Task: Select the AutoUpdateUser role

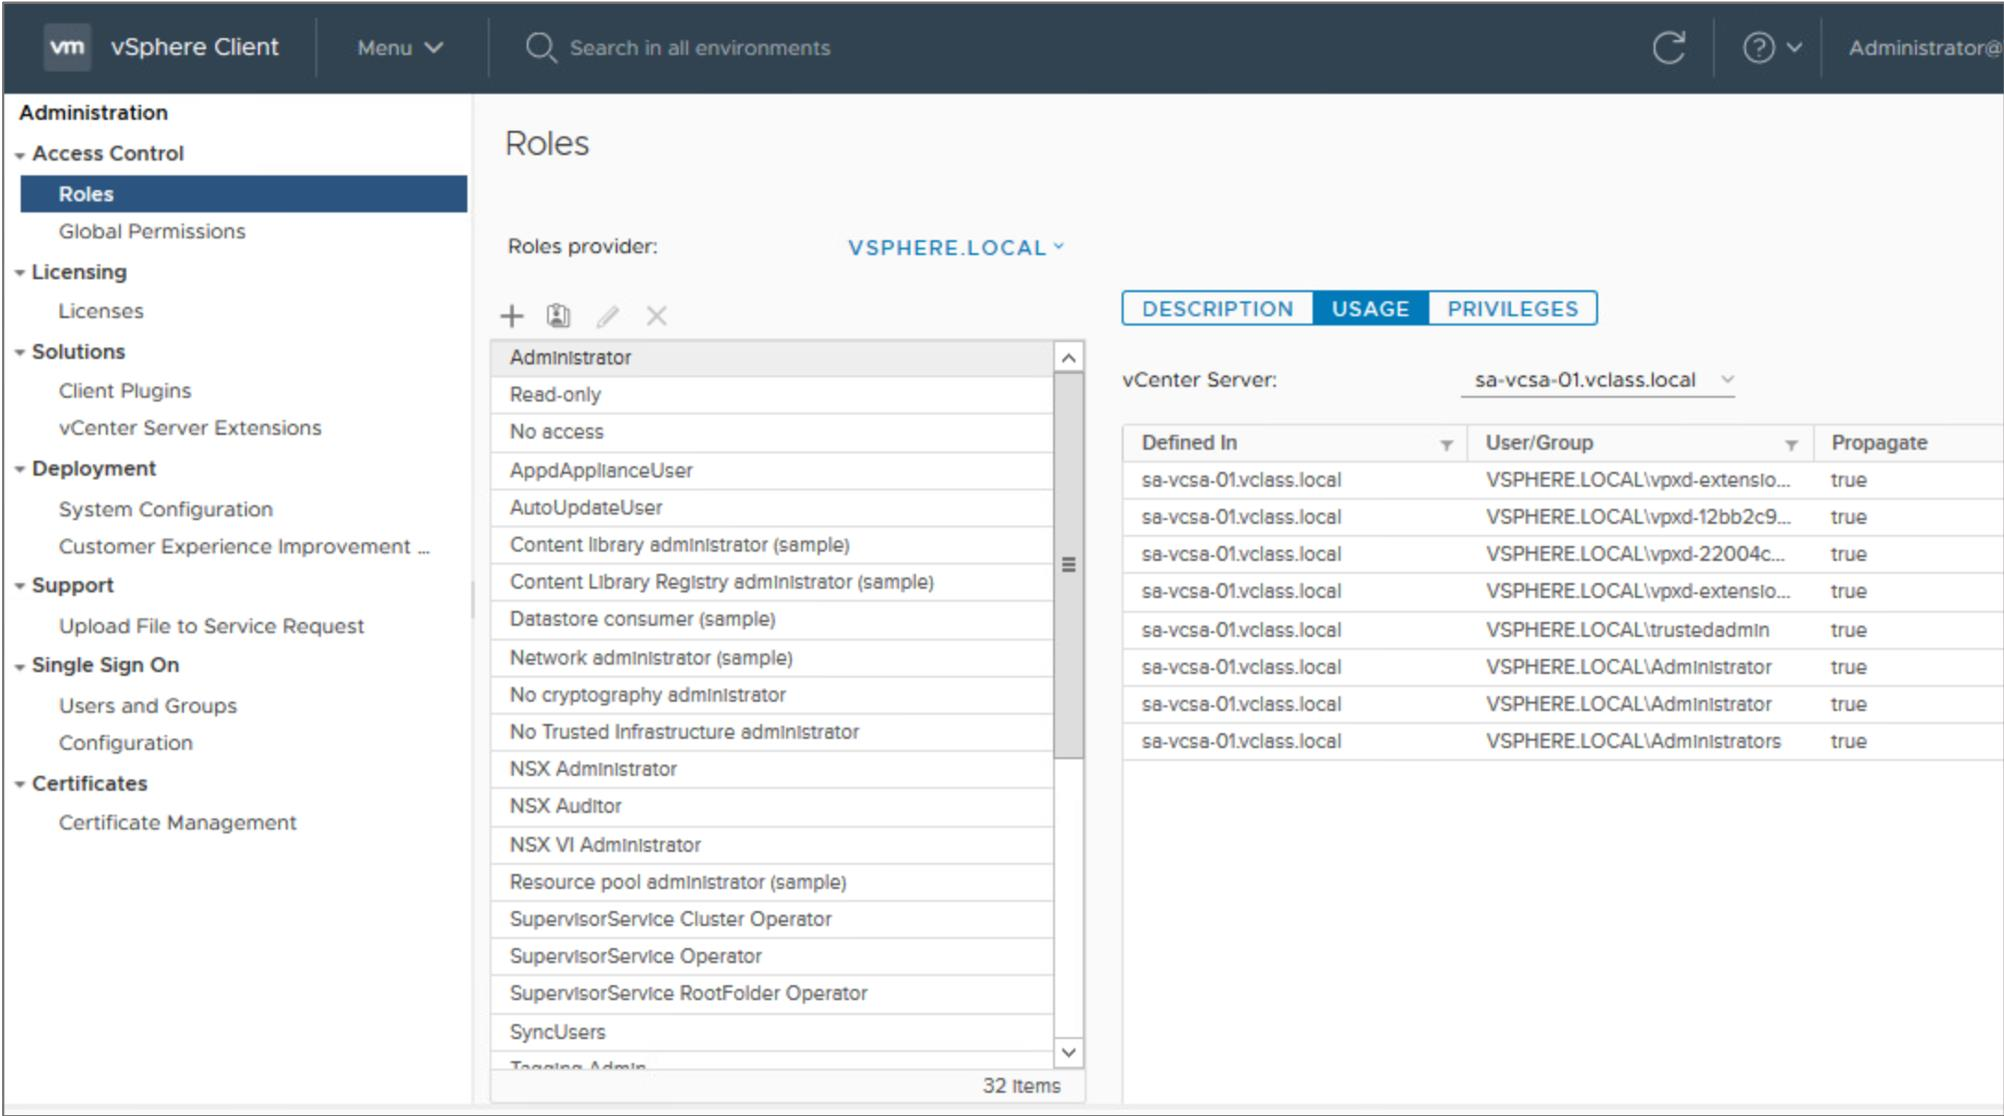Action: [x=771, y=508]
